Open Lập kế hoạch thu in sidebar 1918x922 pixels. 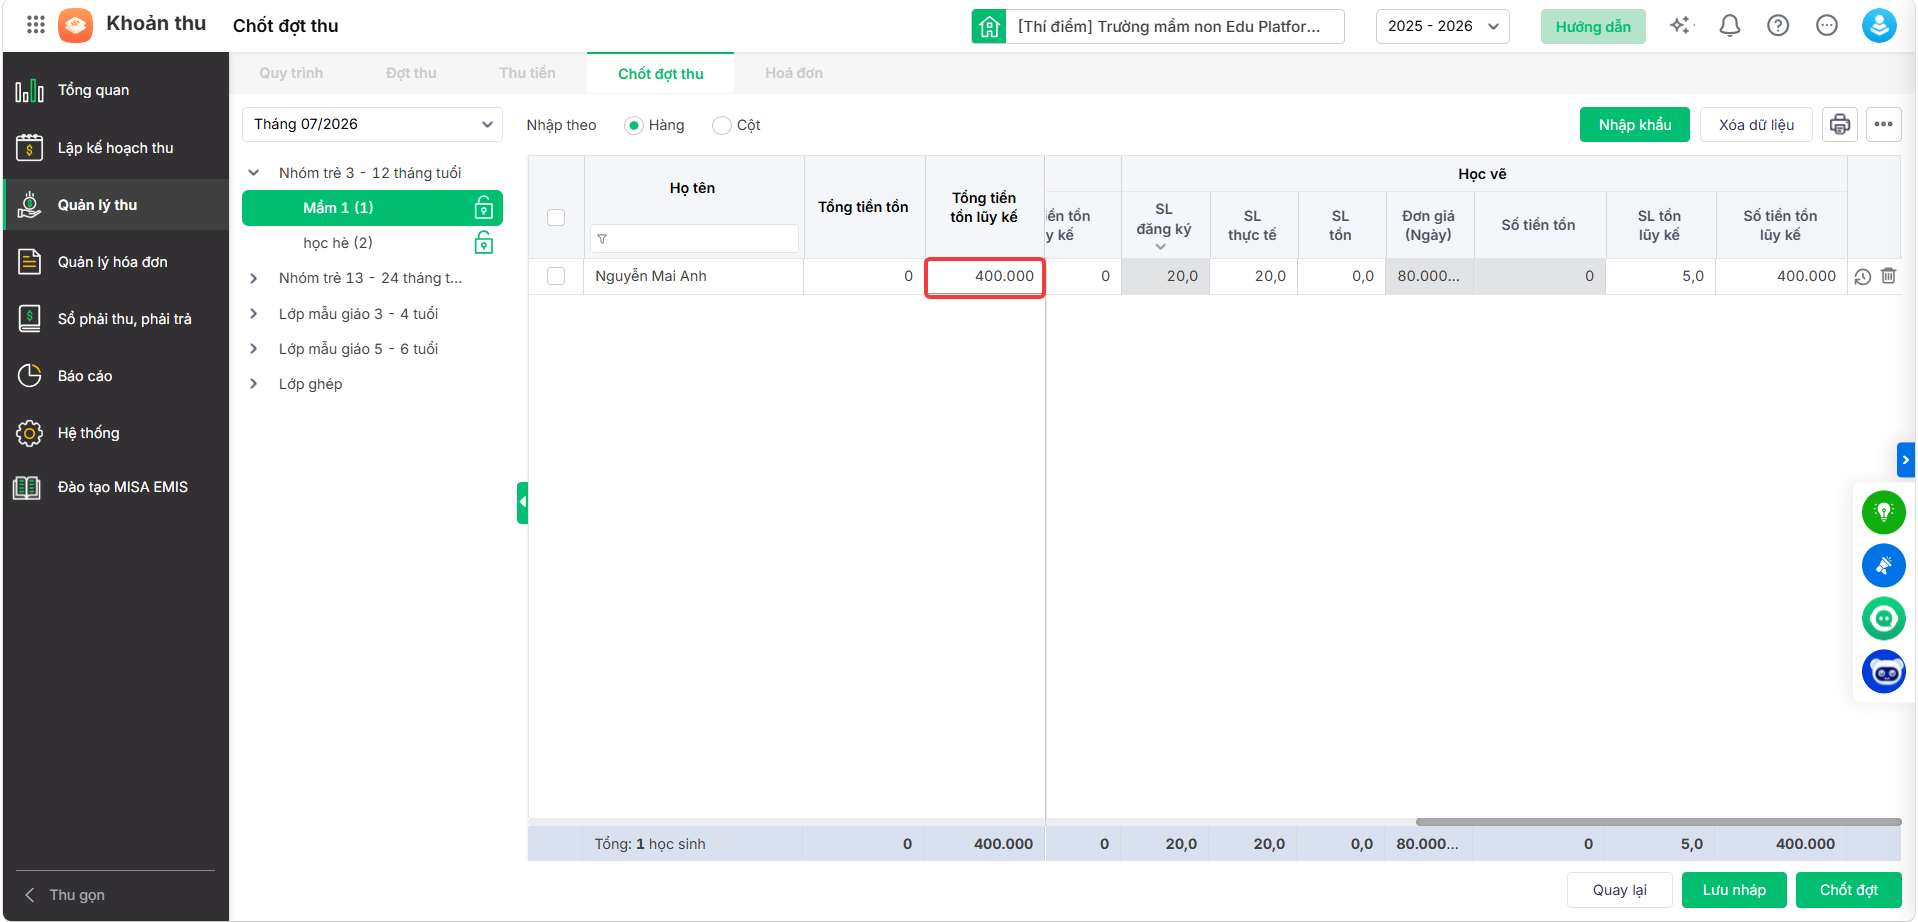116,148
